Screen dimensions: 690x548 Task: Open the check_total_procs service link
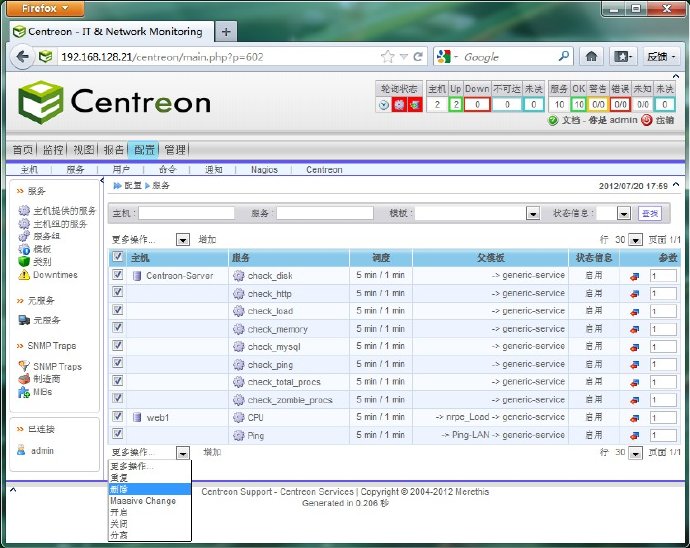coord(284,382)
